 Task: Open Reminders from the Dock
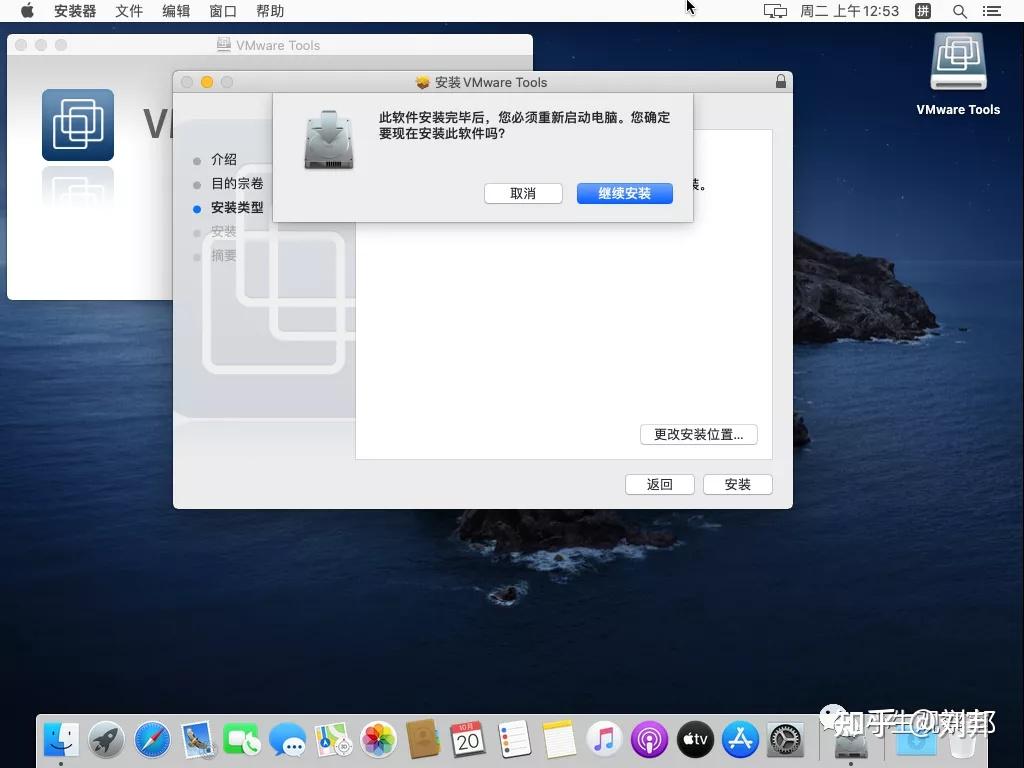[x=514, y=739]
